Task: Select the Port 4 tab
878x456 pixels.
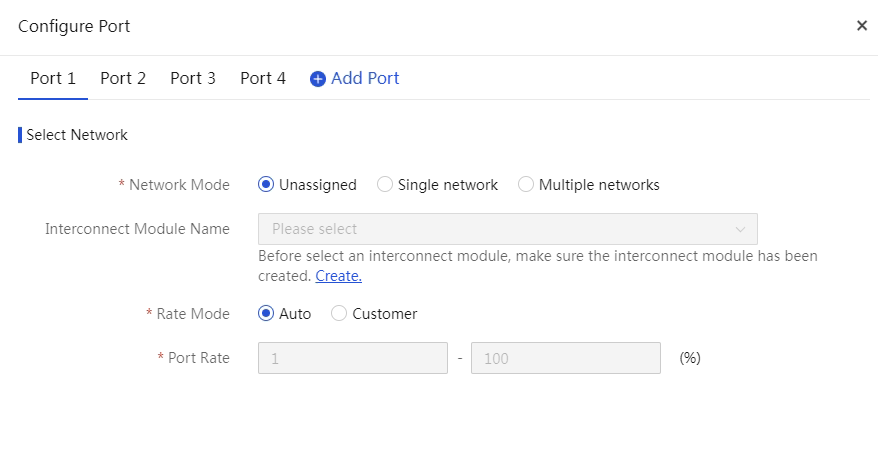Action: (263, 78)
